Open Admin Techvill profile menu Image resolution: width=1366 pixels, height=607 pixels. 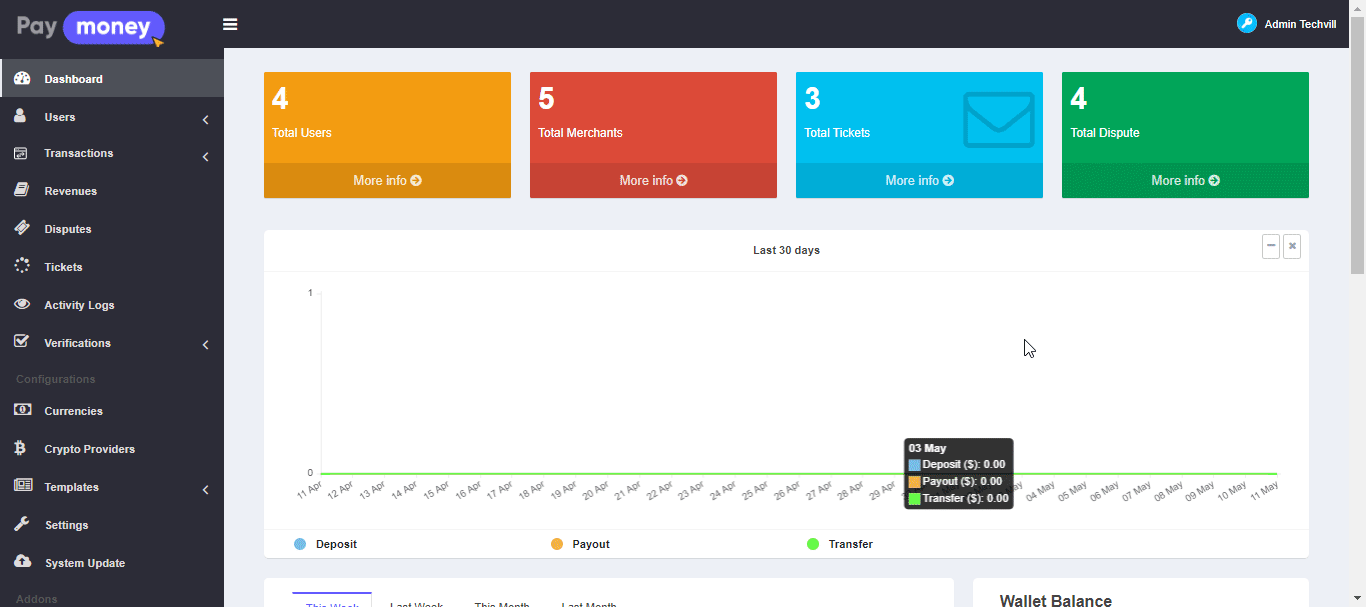point(1287,24)
